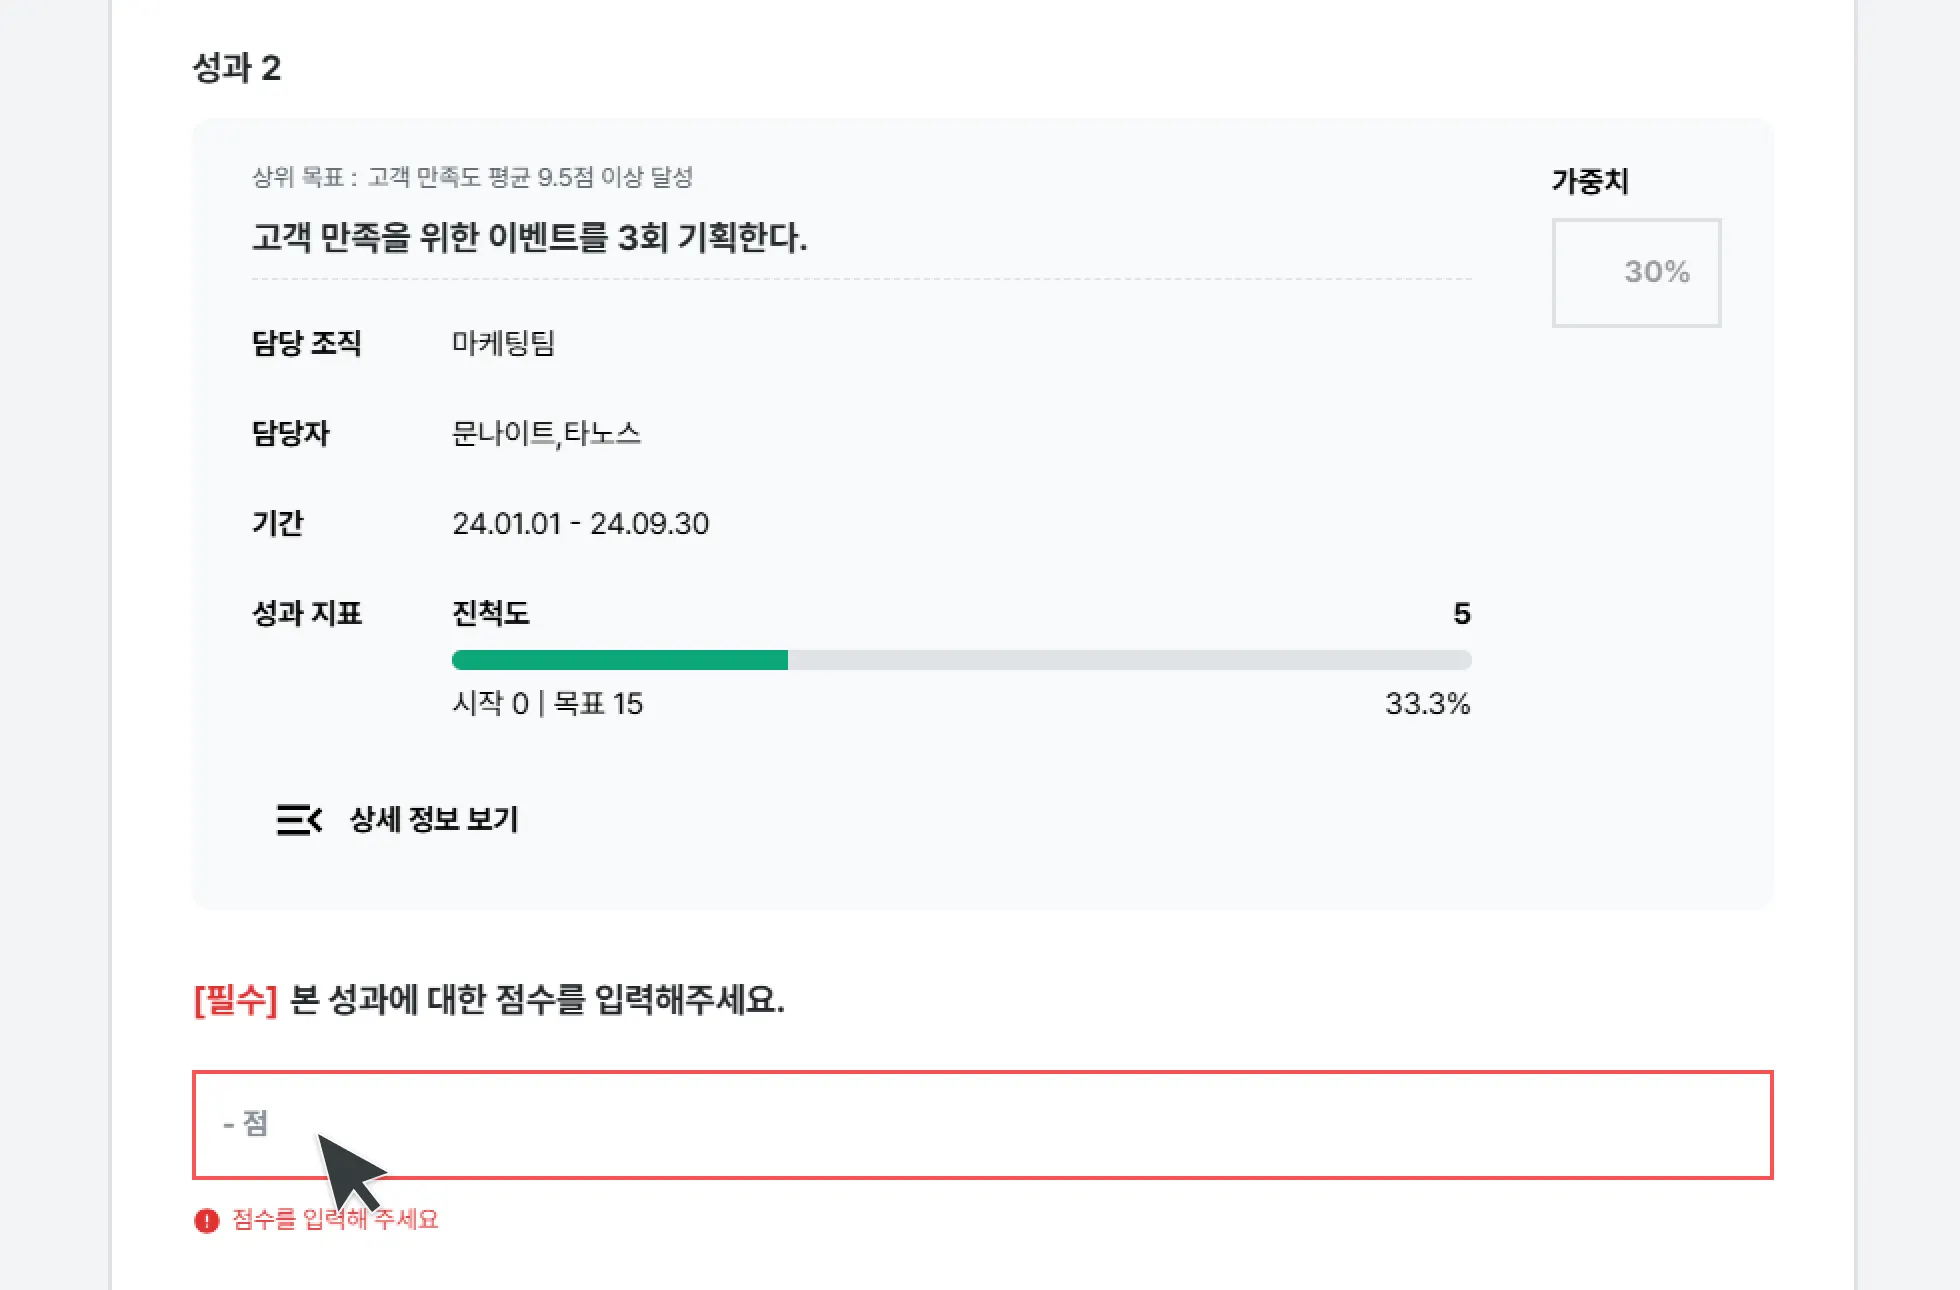The height and width of the screenshot is (1290, 1960).
Task: Click the red [필수] required tag
Action: (235, 999)
